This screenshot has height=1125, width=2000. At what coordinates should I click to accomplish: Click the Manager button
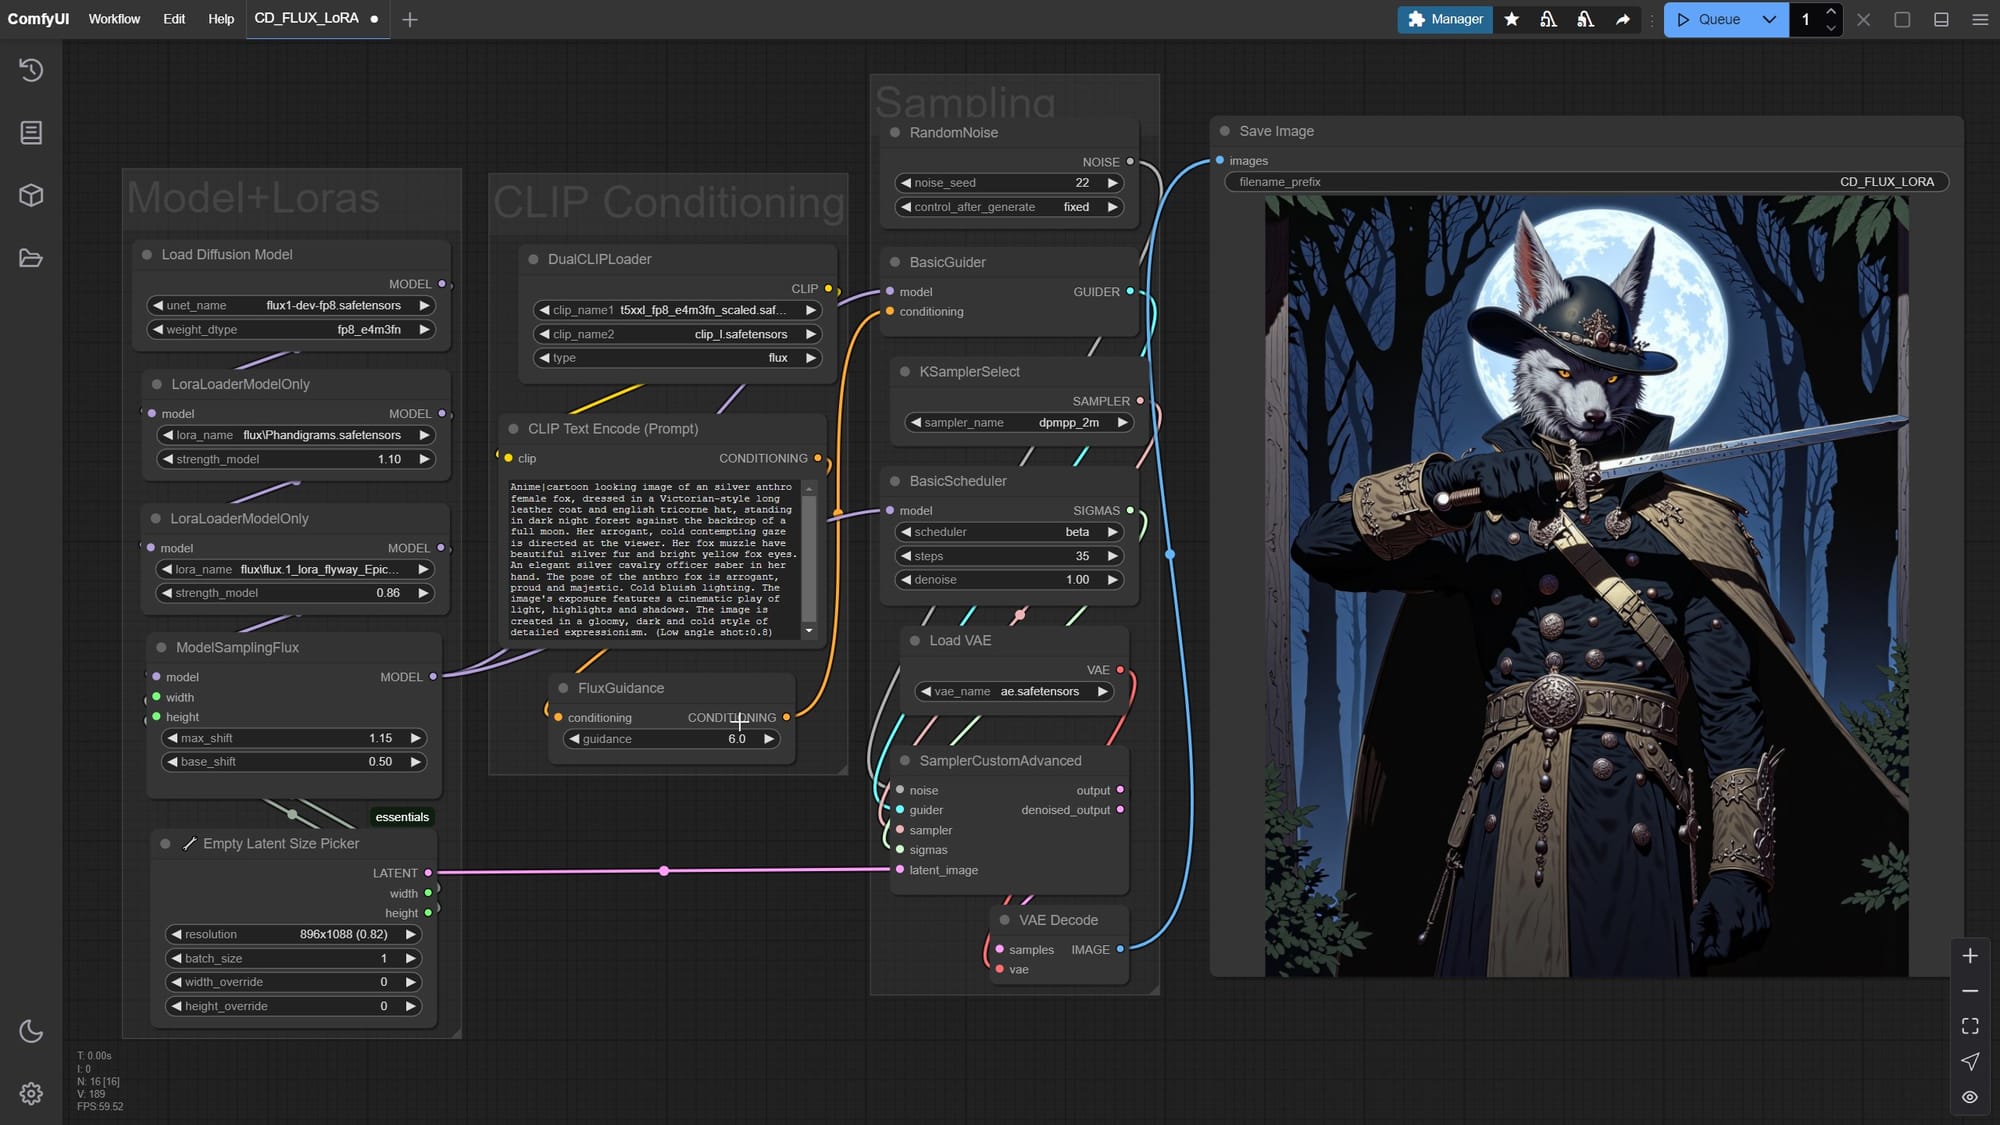coord(1445,19)
